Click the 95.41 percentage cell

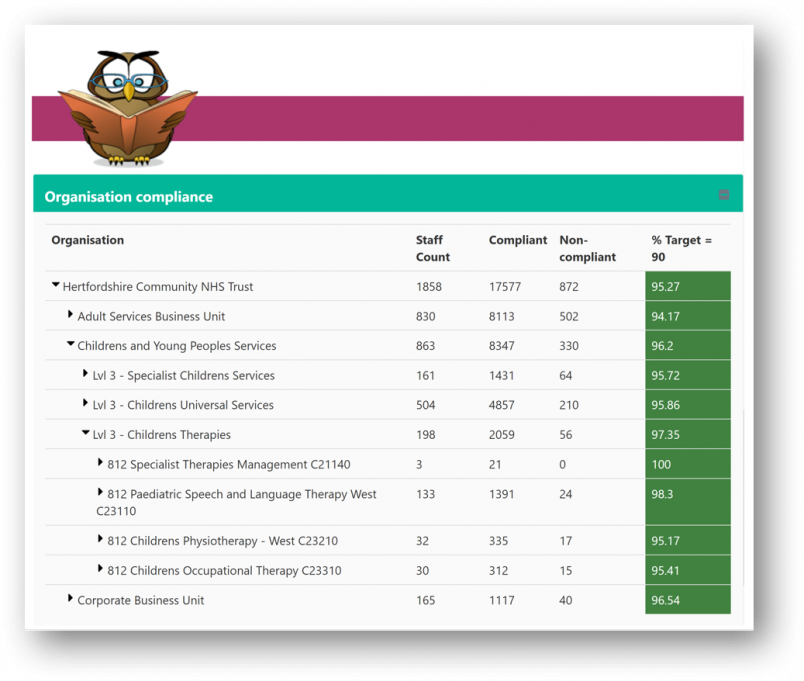point(688,570)
